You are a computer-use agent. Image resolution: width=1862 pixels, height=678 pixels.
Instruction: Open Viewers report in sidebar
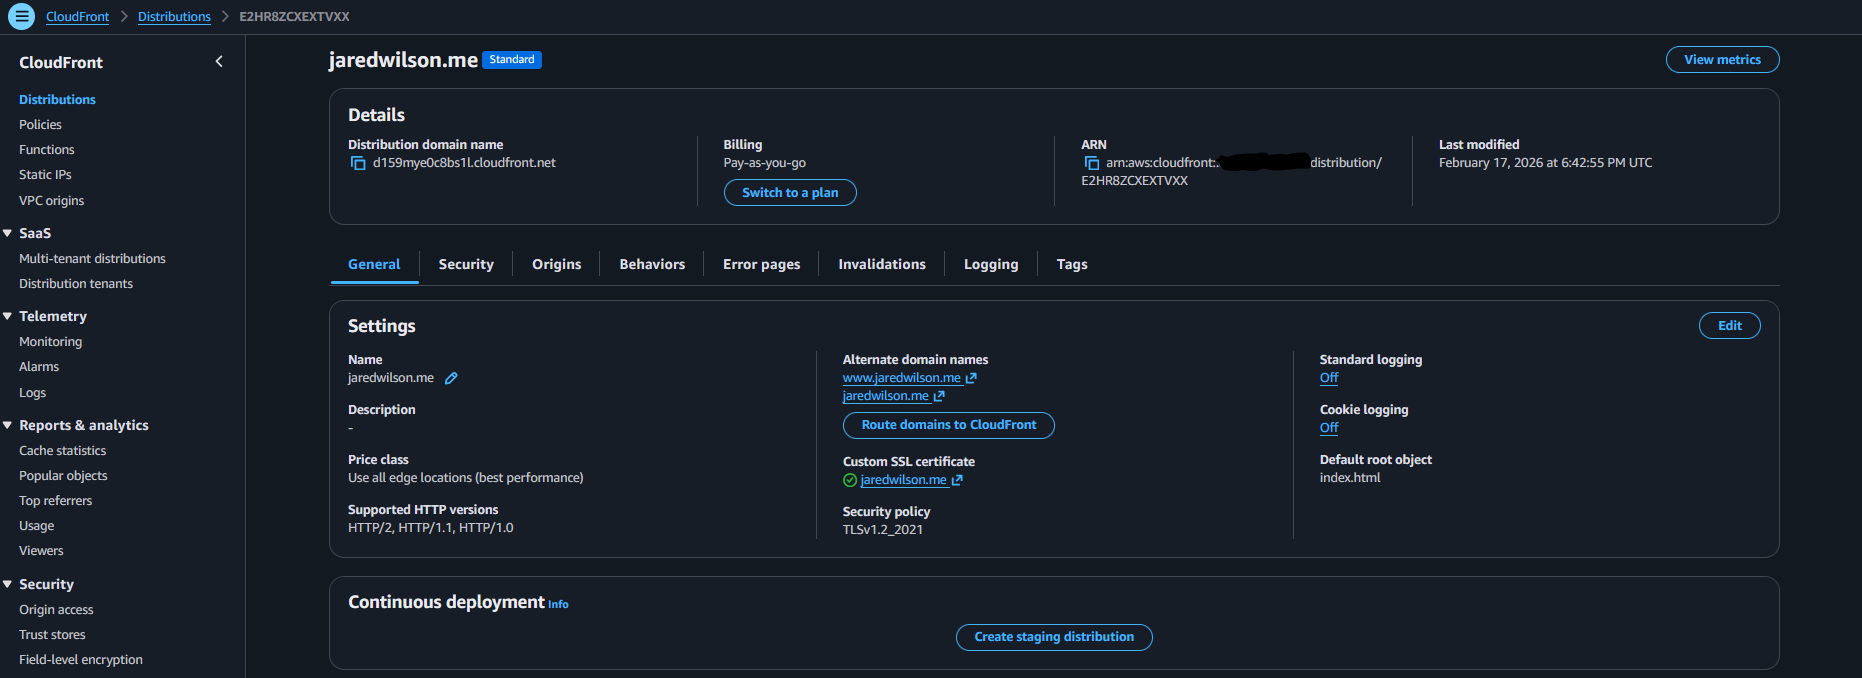point(41,551)
